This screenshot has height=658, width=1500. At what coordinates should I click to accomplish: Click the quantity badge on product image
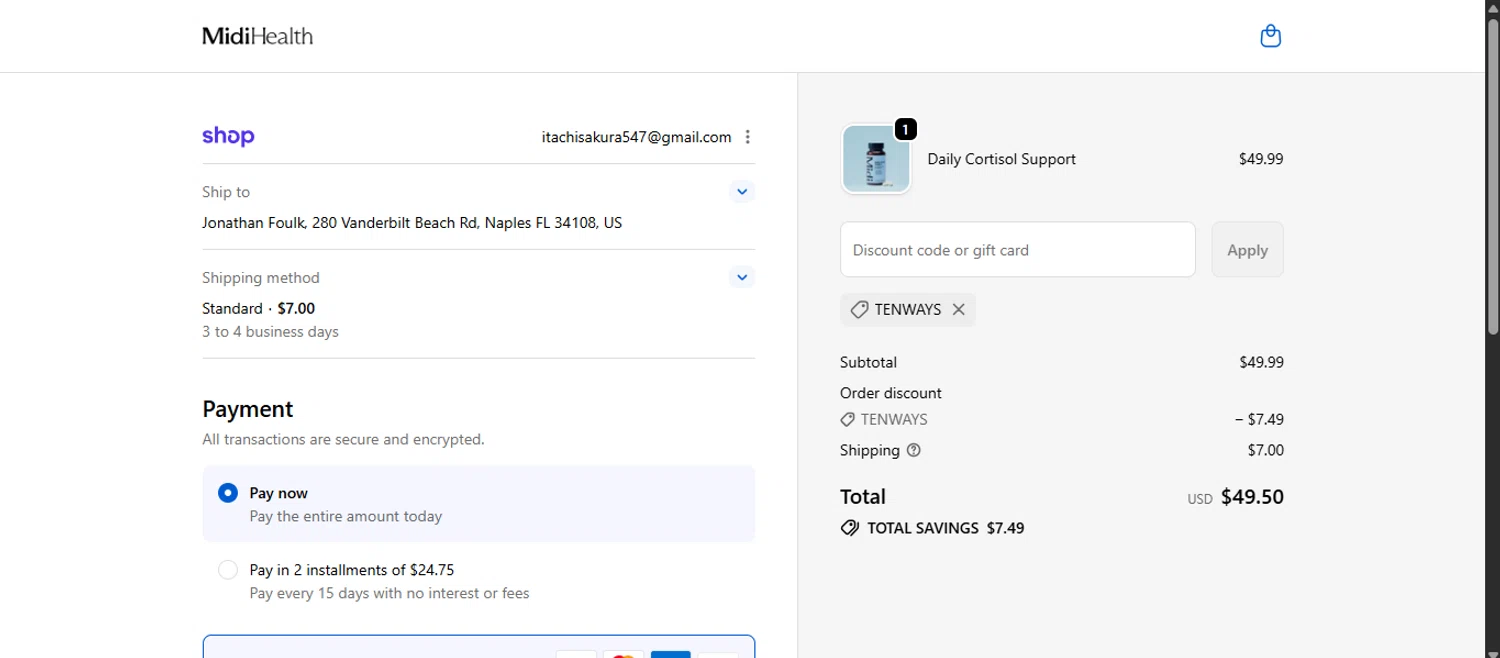point(905,129)
